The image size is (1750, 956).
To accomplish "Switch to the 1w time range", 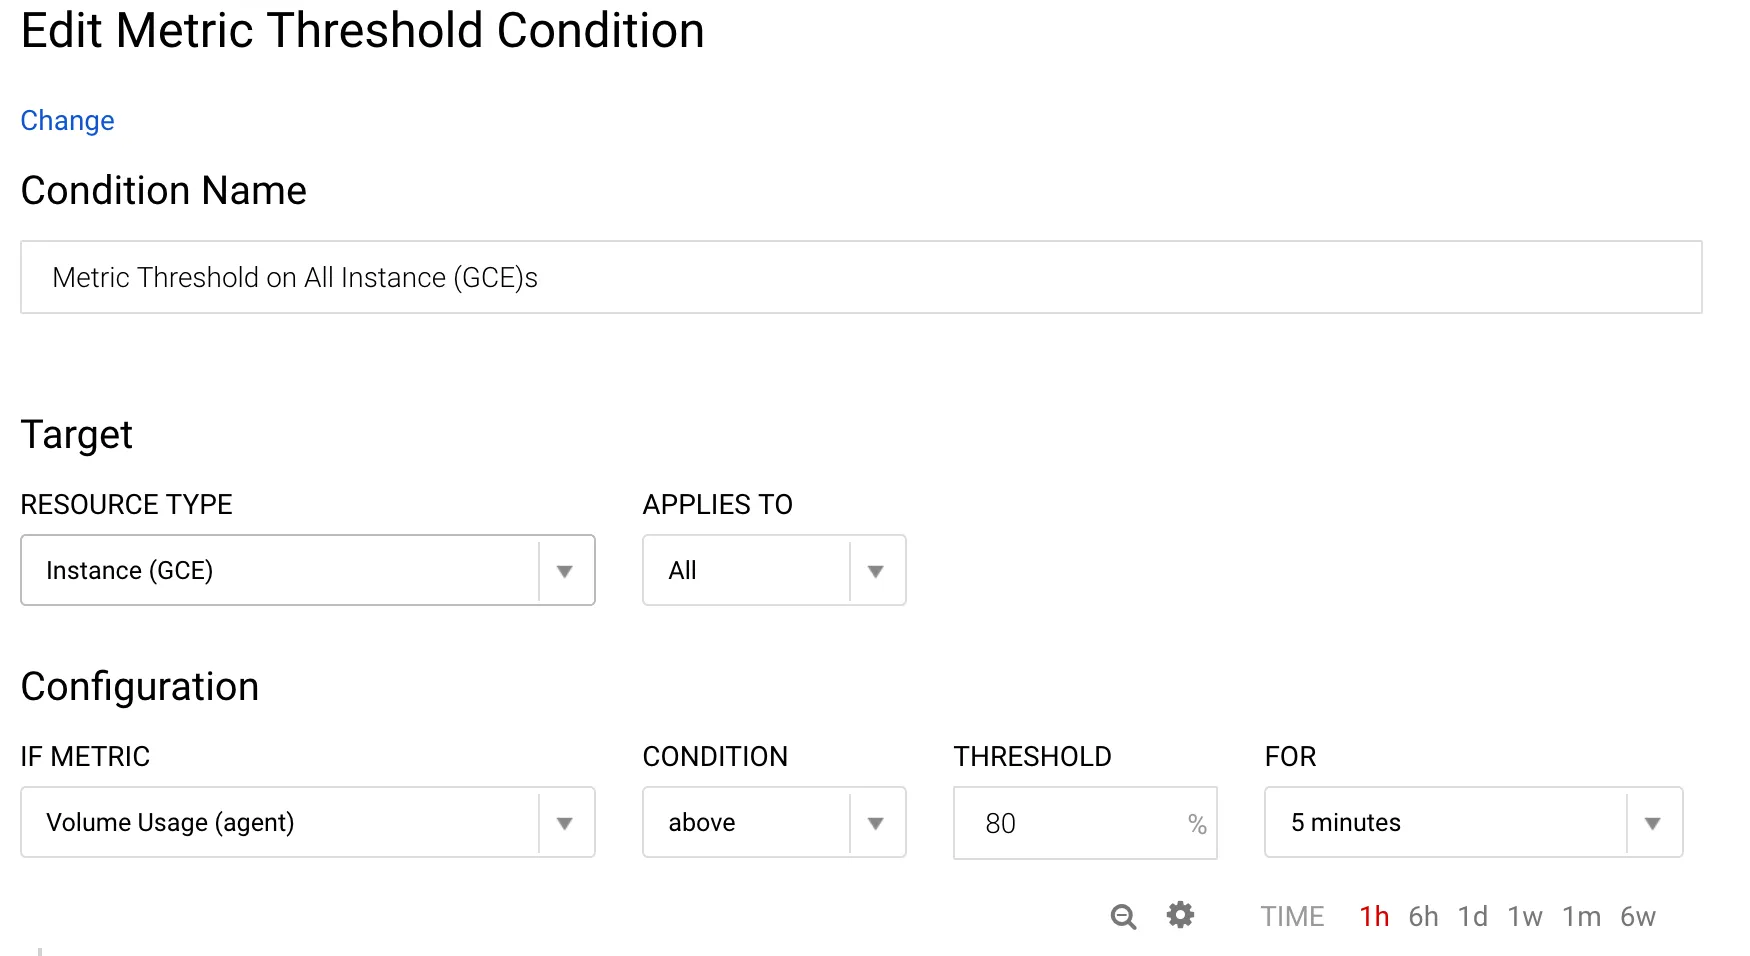I will pos(1525,917).
